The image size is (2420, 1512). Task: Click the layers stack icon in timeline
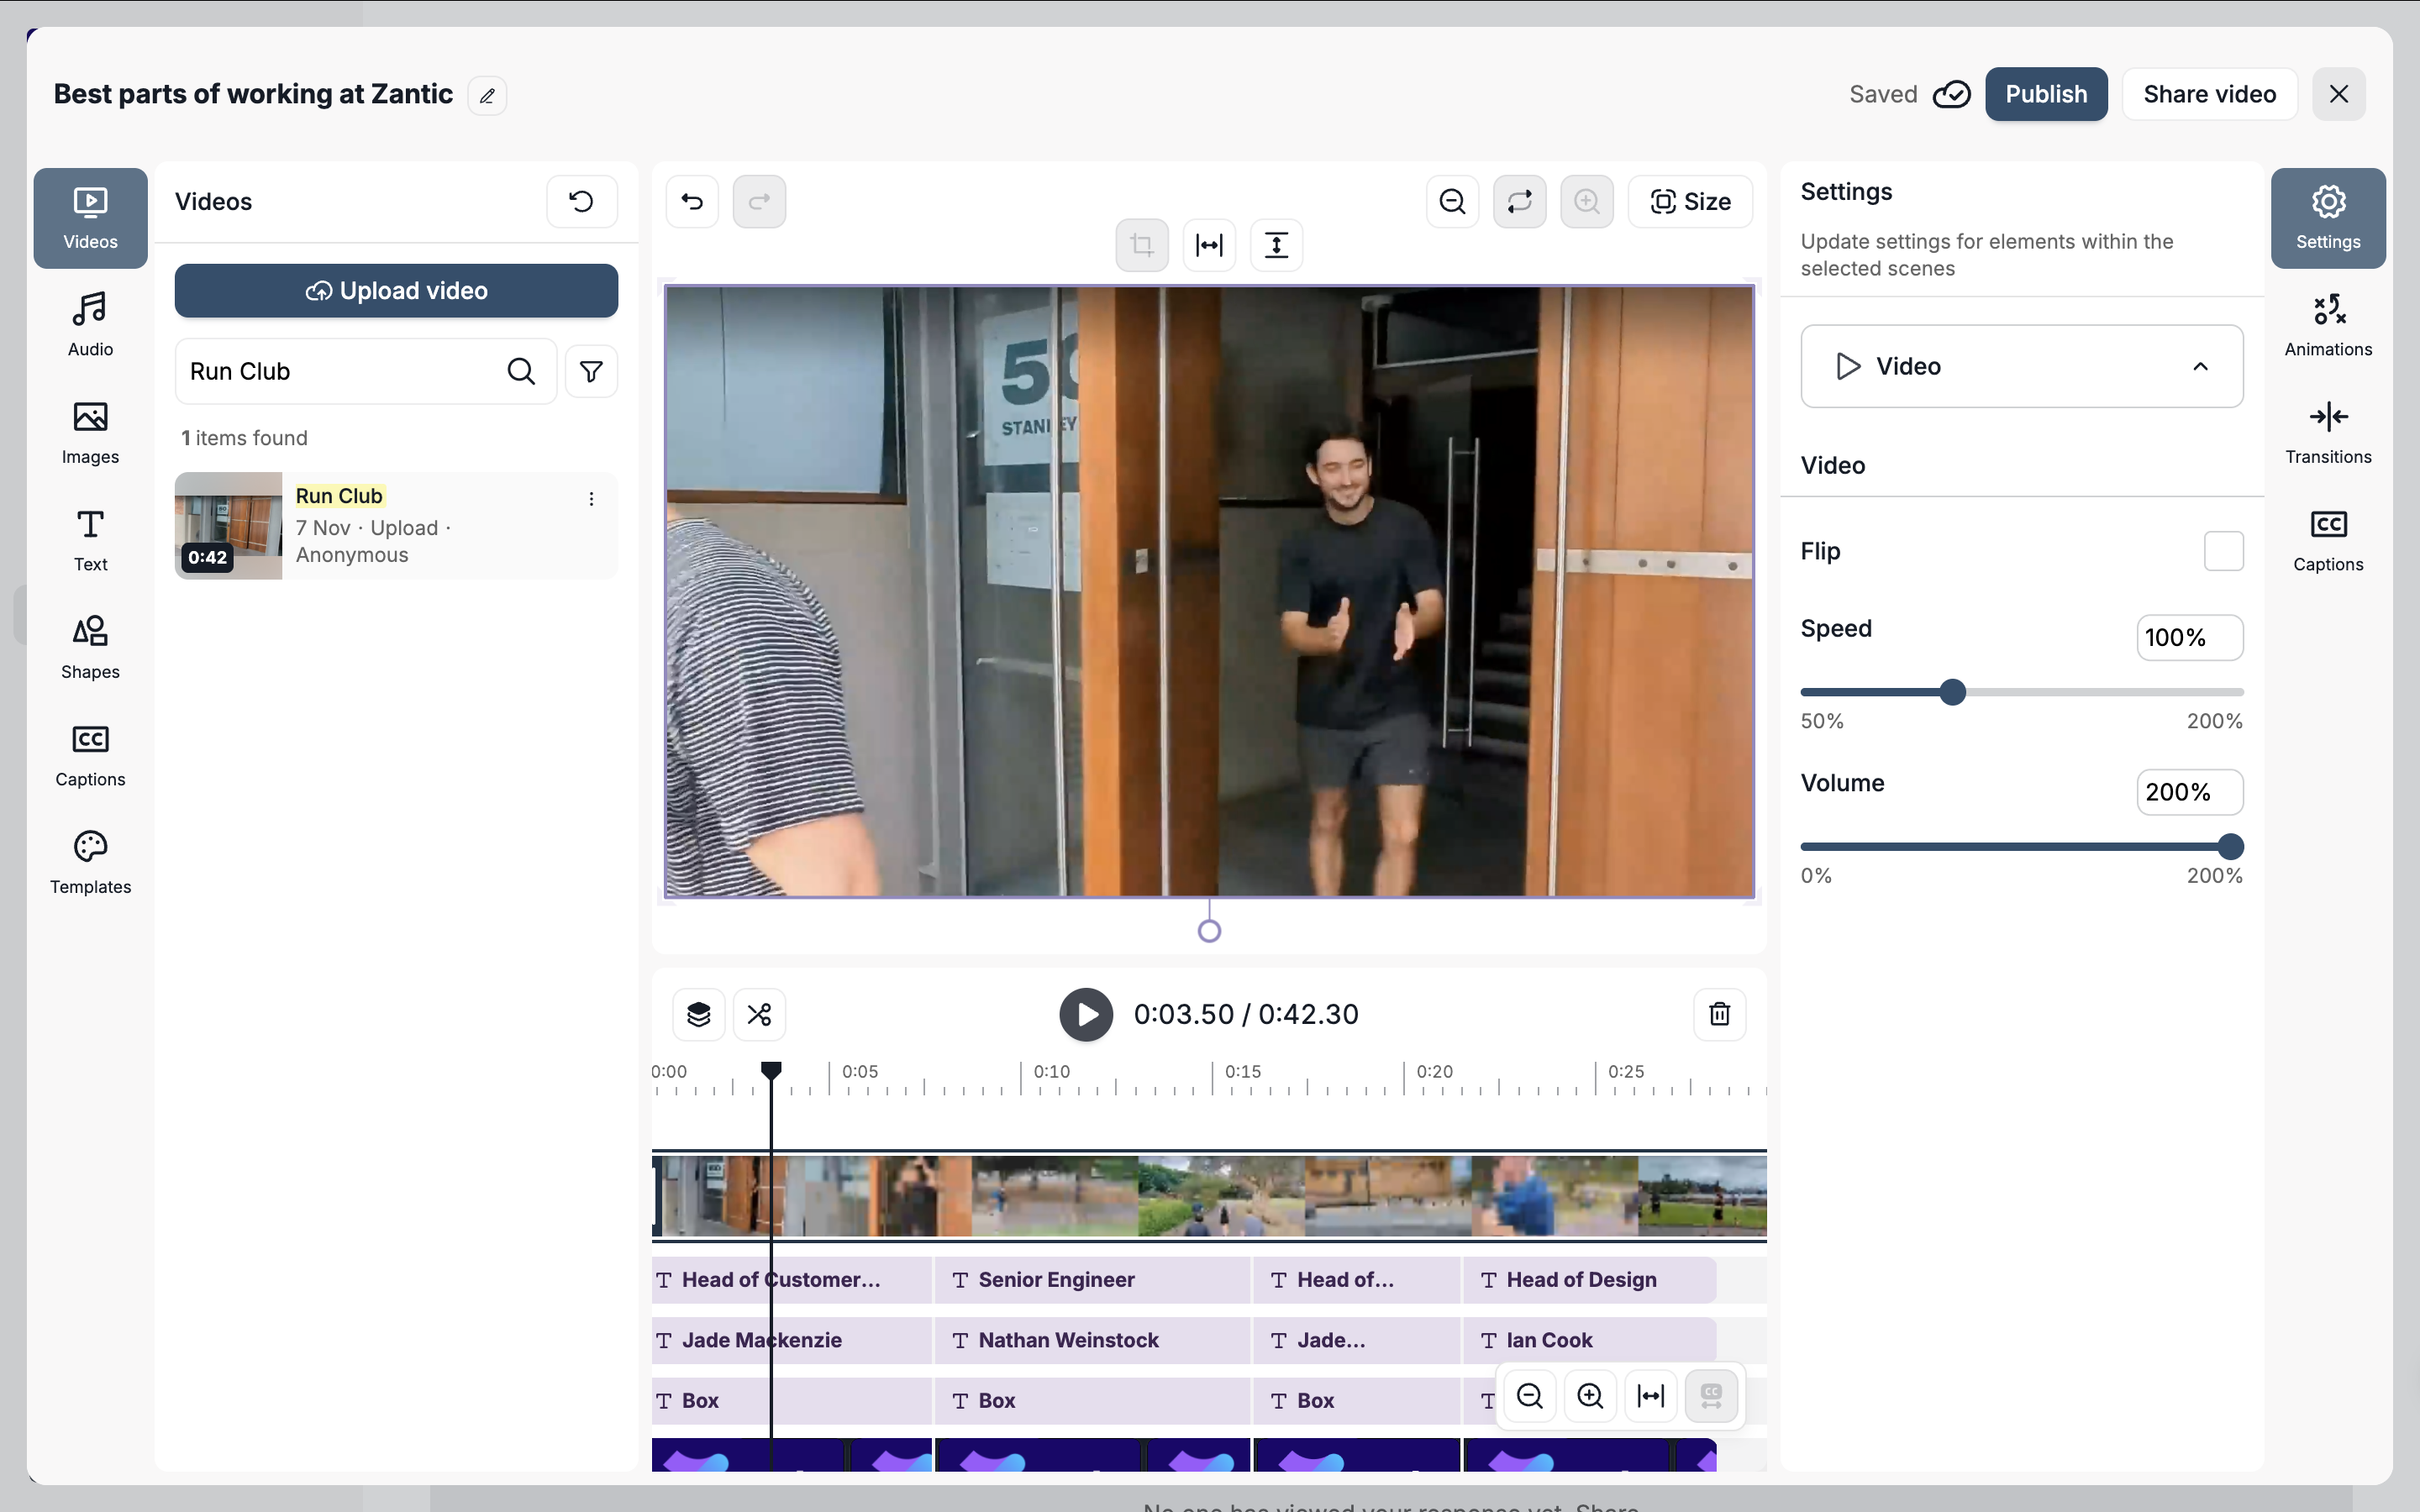pos(698,1014)
